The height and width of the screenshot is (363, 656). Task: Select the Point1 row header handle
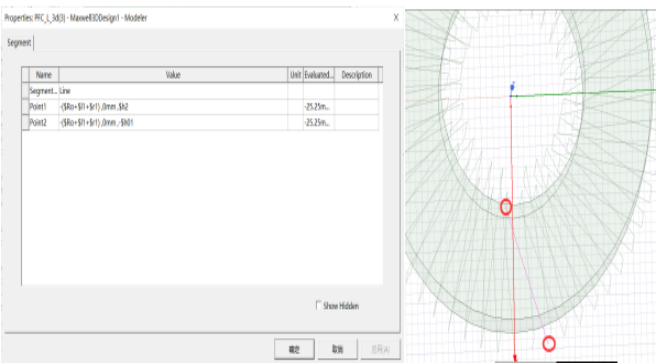click(x=25, y=107)
